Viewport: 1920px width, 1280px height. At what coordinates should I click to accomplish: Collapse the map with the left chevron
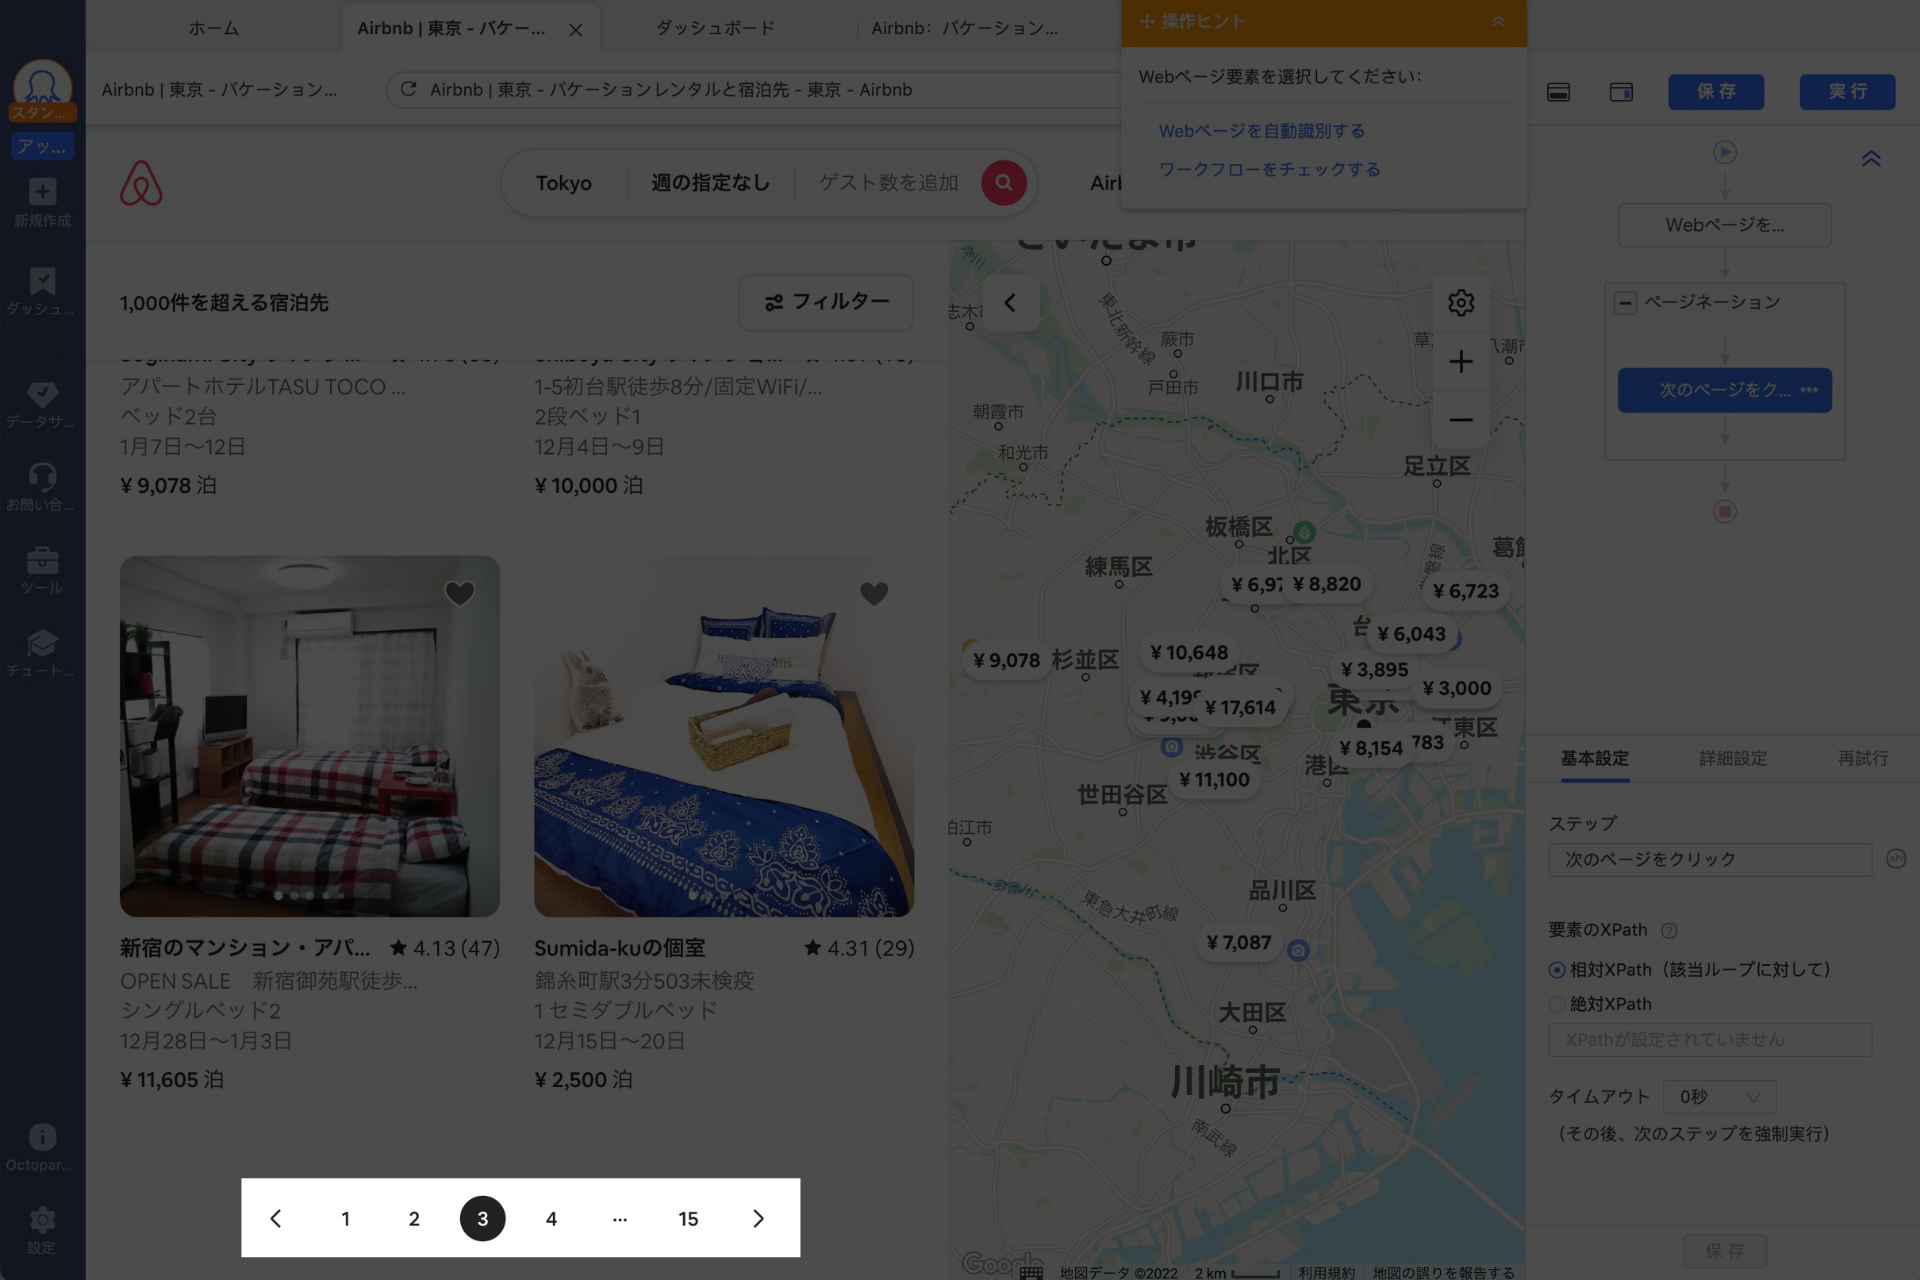[x=1010, y=303]
